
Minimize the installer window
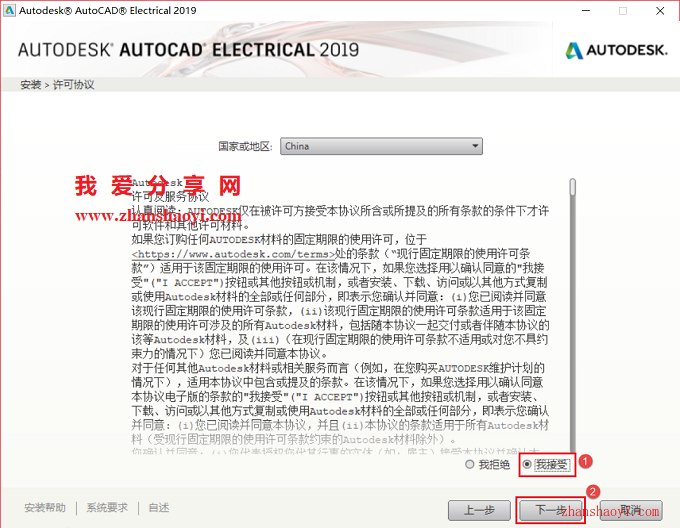586,10
